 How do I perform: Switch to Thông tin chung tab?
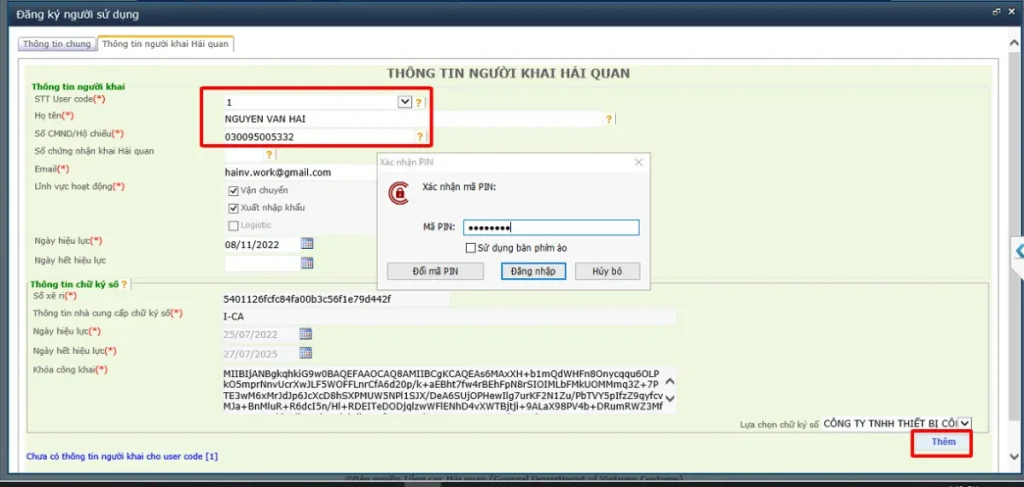point(57,44)
